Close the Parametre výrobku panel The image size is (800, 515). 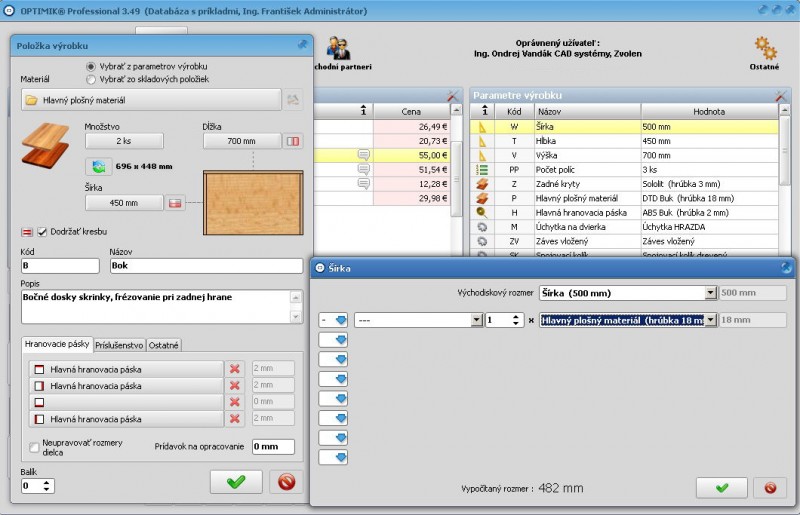point(781,95)
